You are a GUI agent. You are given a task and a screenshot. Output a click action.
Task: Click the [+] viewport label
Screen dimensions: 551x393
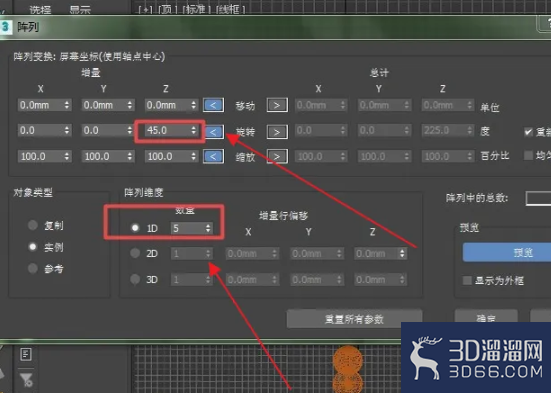pyautogui.click(x=145, y=9)
